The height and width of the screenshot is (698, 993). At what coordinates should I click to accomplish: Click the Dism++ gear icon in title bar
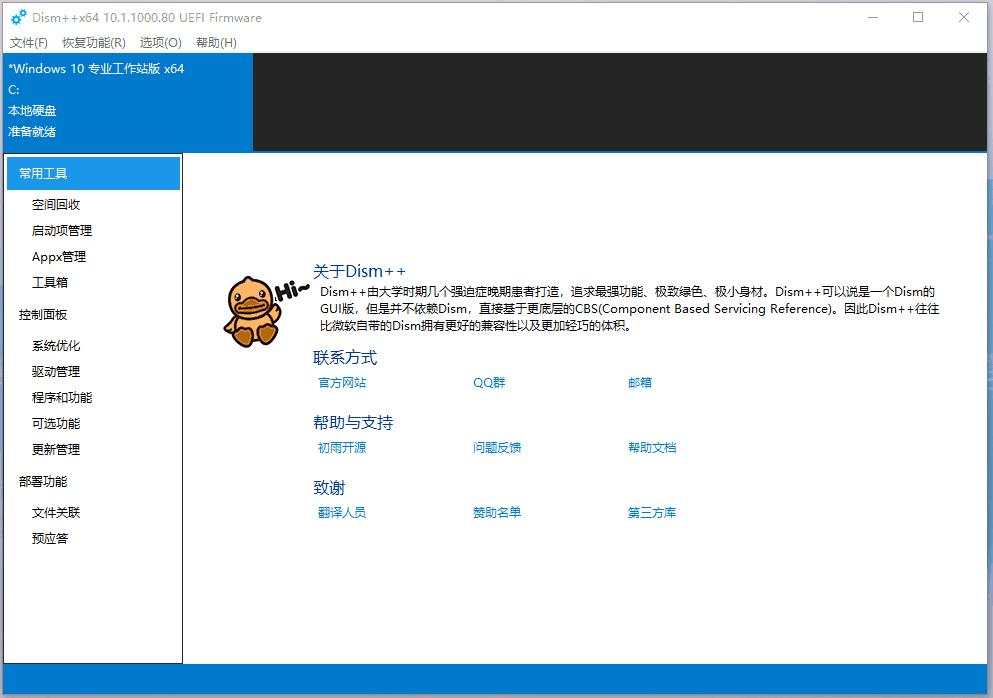point(18,18)
